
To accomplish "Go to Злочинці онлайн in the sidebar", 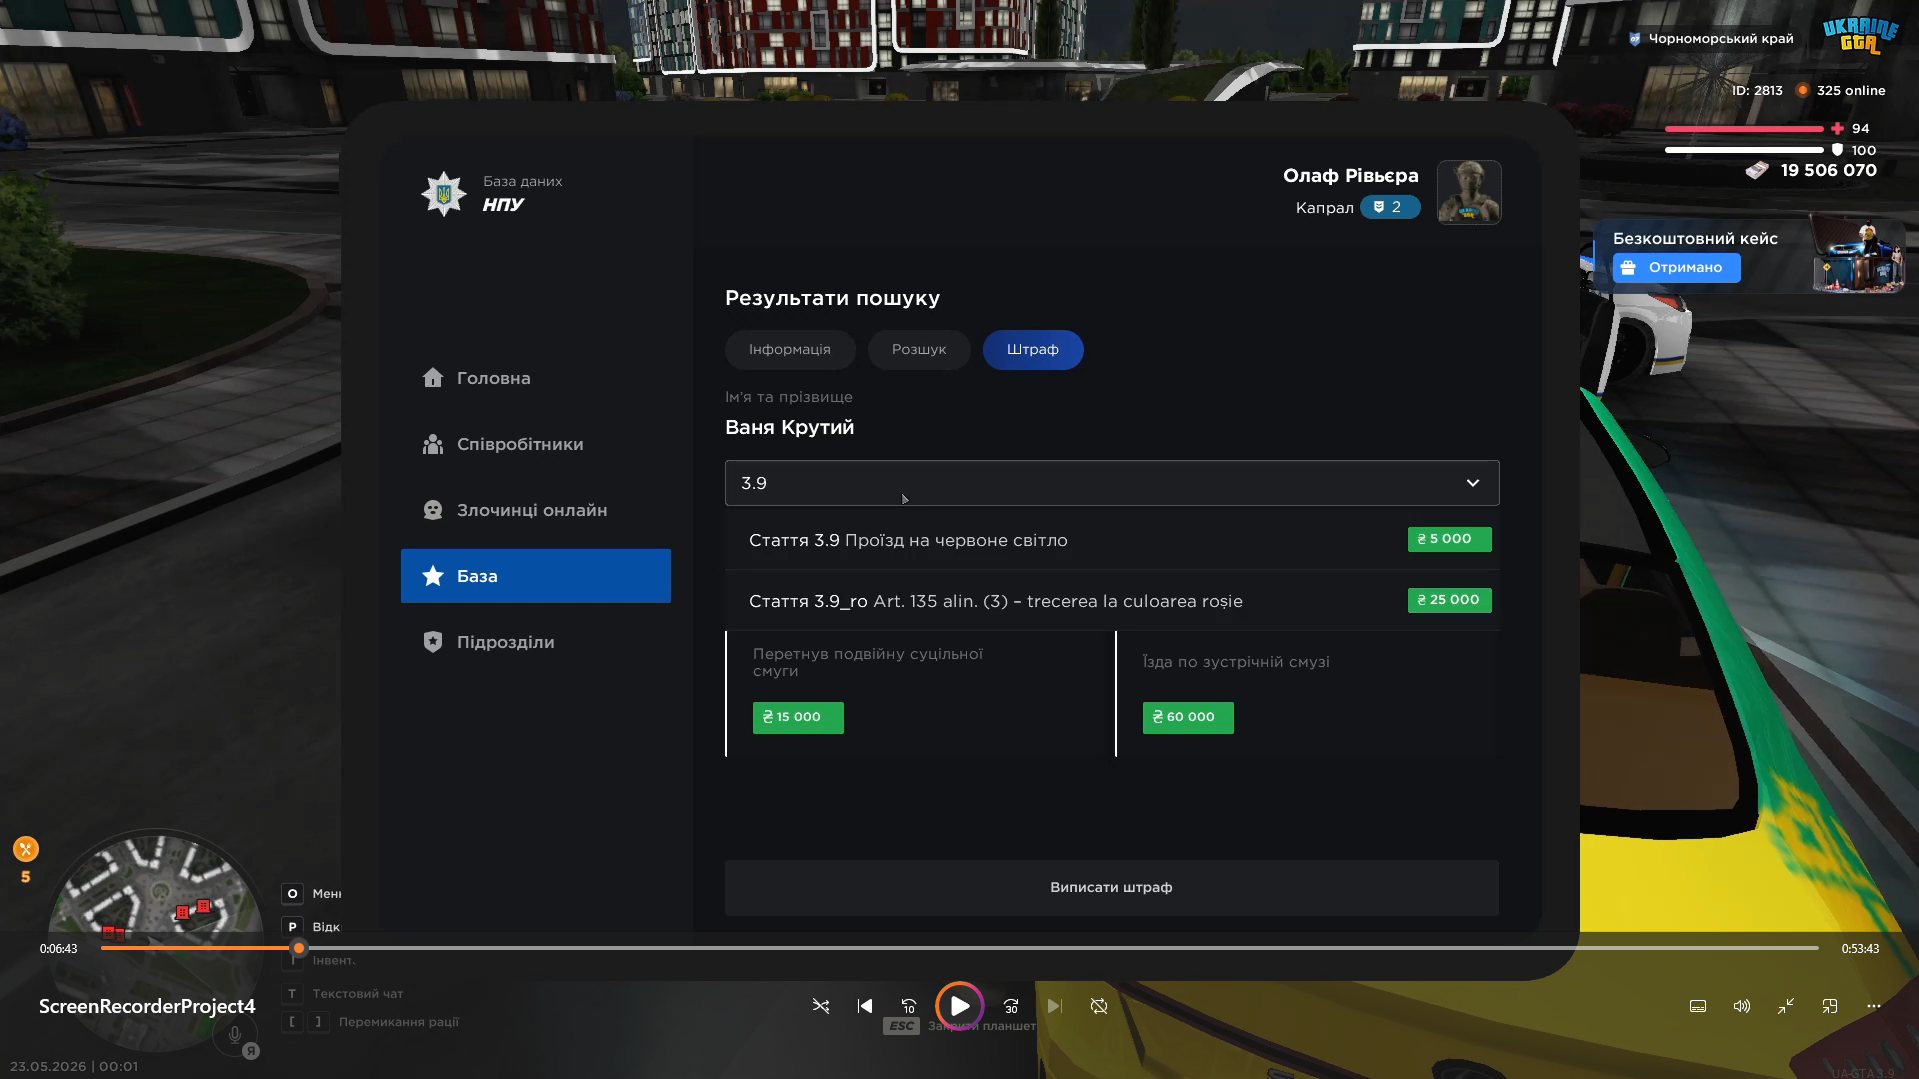I will 536,510.
